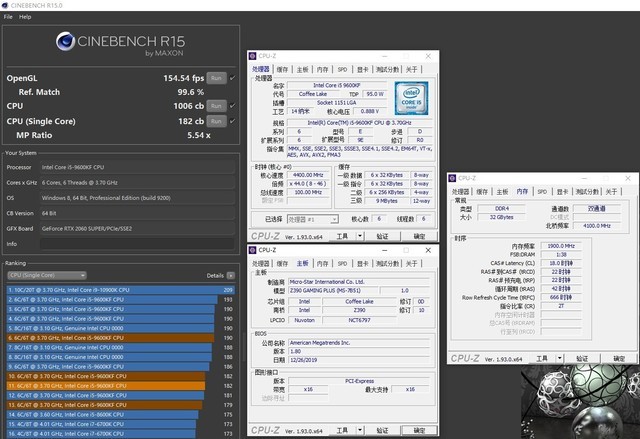This screenshot has height=439, width=640.
Task: Click the 4400.00 MHz core speed value
Action: point(308,175)
